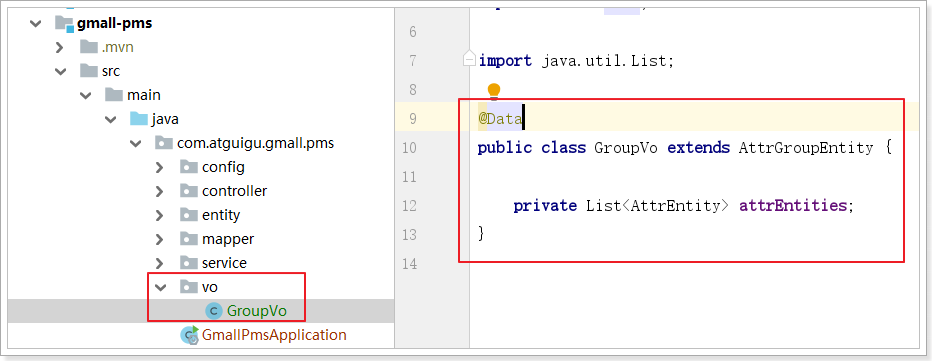This screenshot has width=932, height=361.
Task: Click the src folder icon
Action: tap(89, 71)
